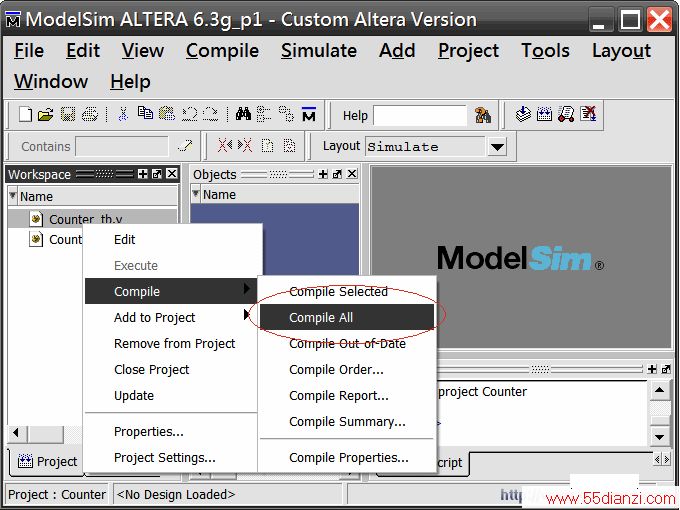Click the Objects pane undock icon
This screenshot has width=680, height=510.
tap(337, 174)
